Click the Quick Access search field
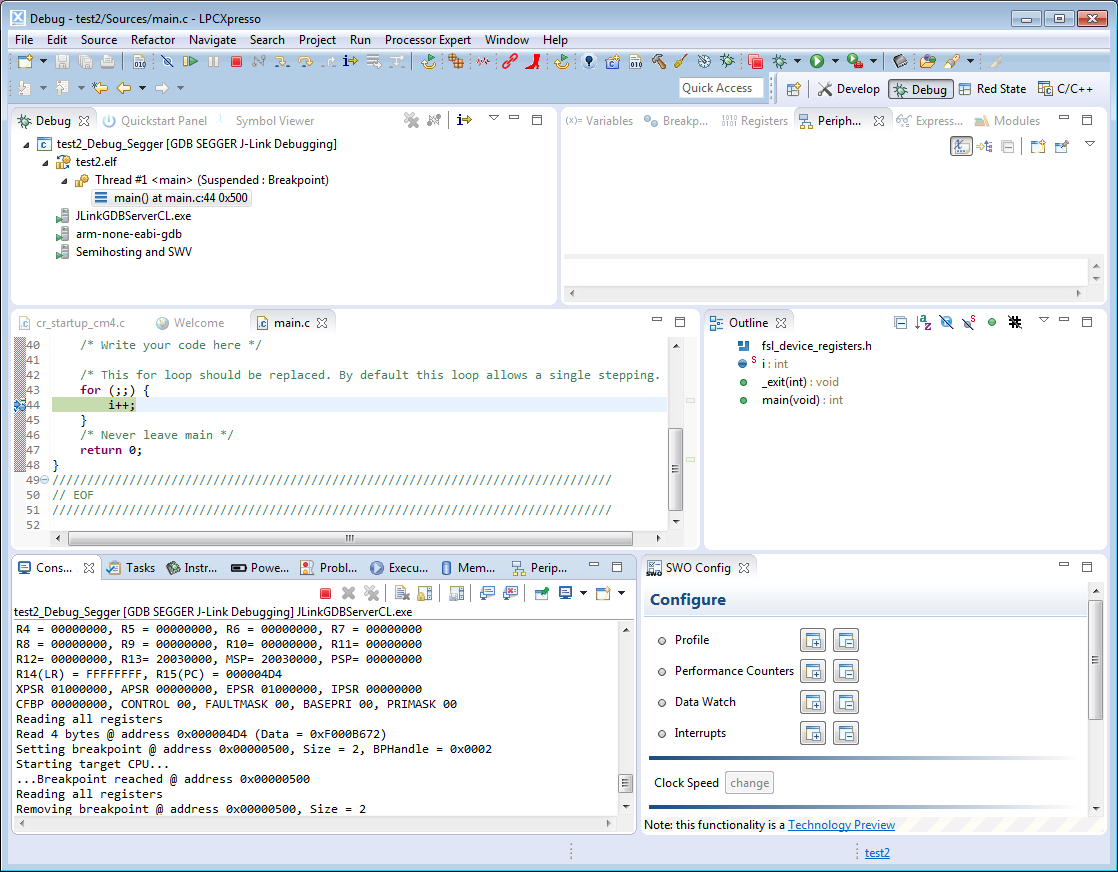The width and height of the screenshot is (1118, 872). [720, 88]
